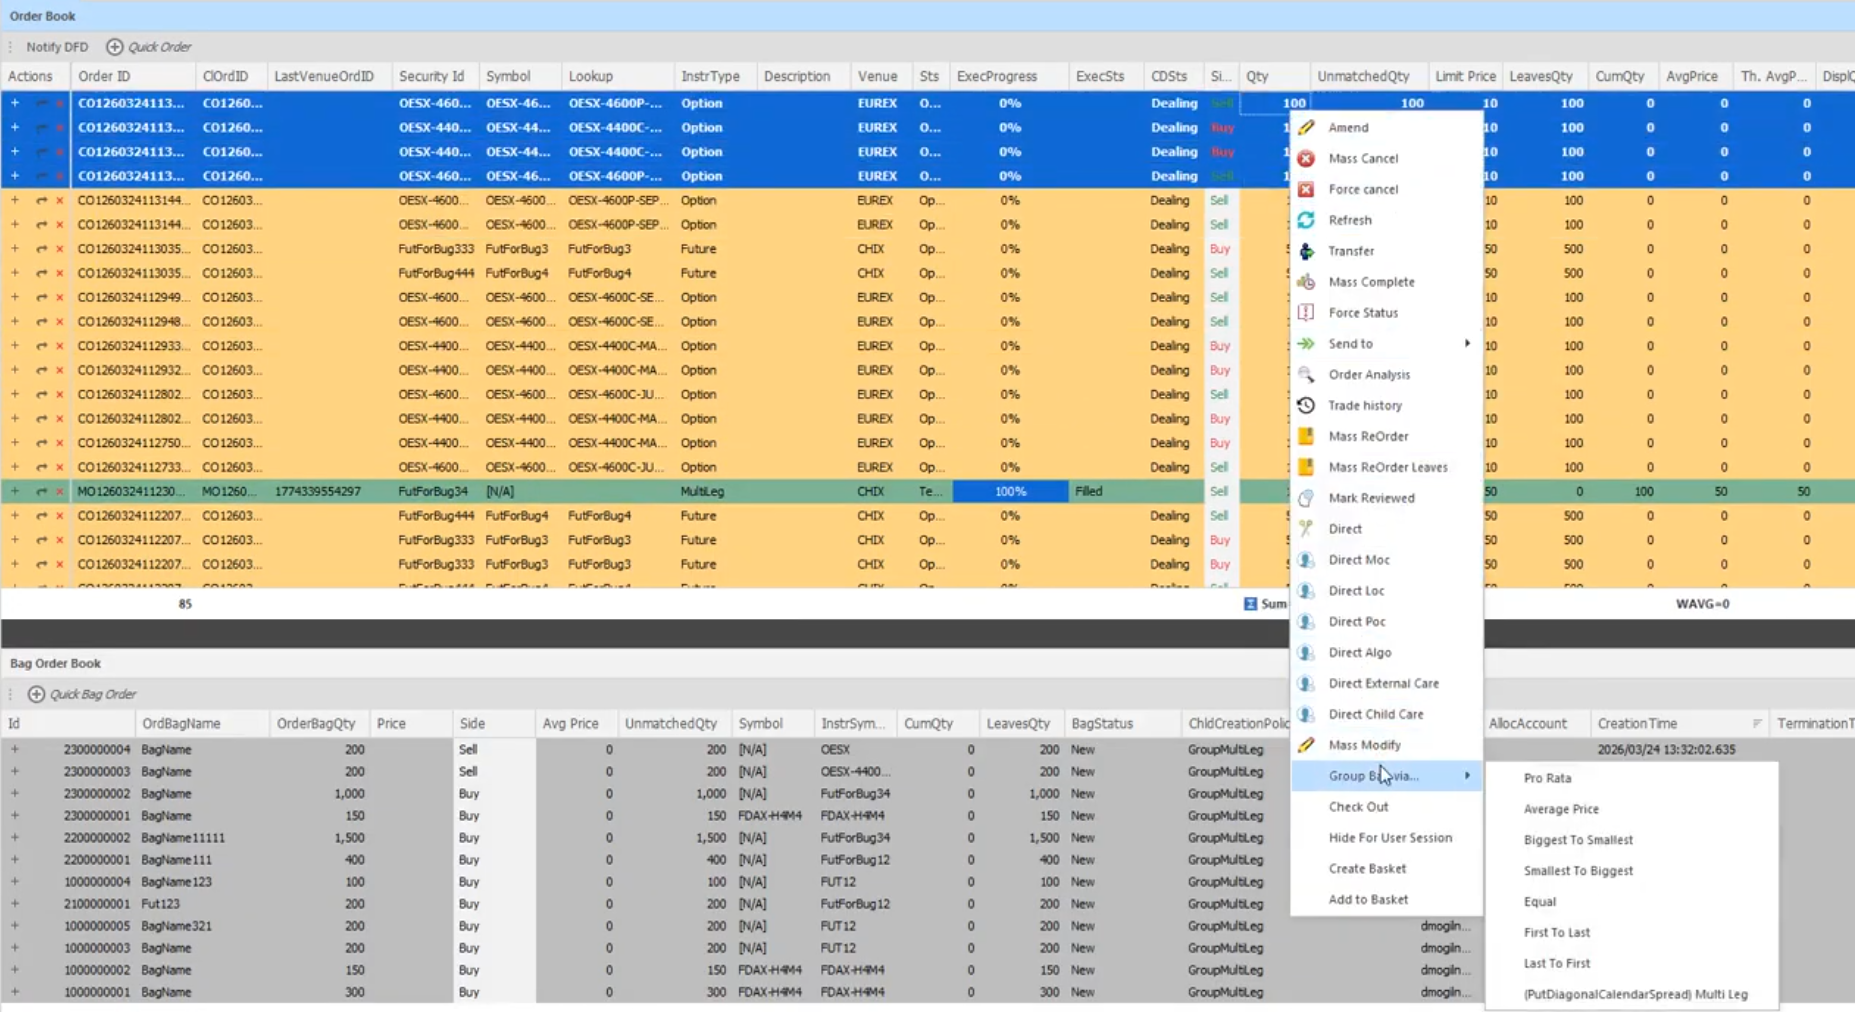Screen dimensions: 1855x1012
Task: Click the Order ID column header
Action: pyautogui.click(x=132, y=76)
